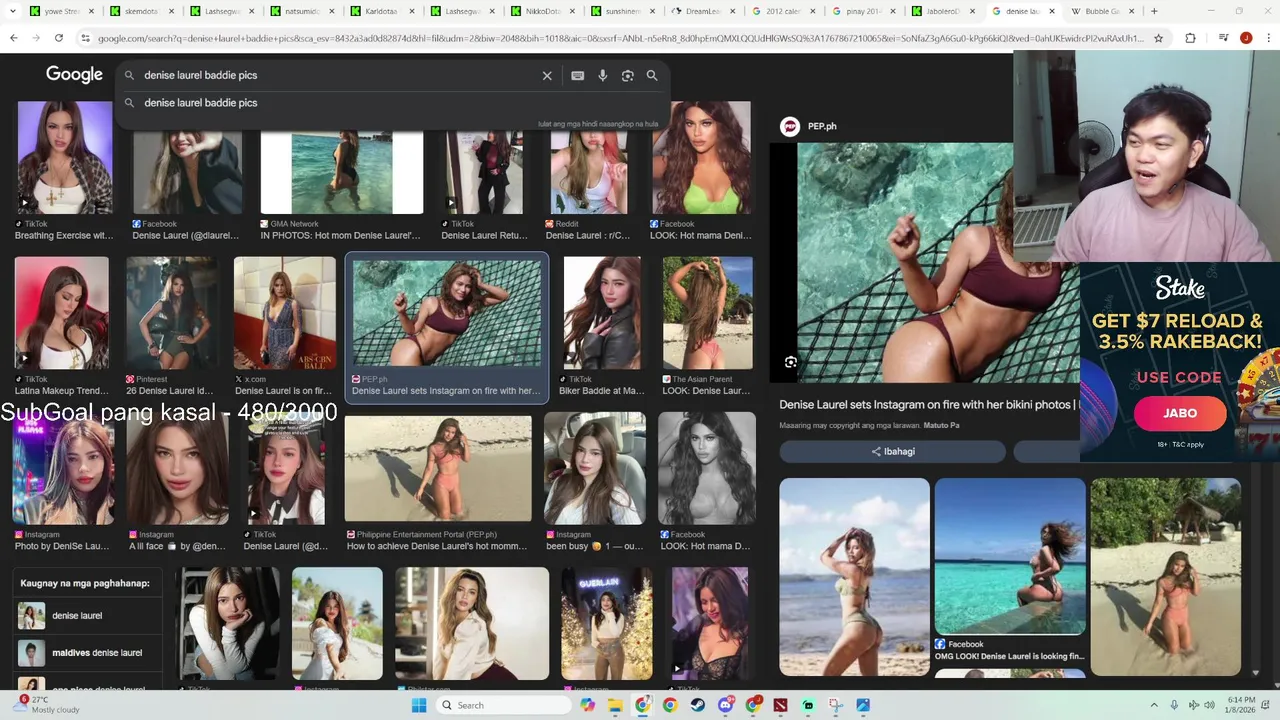Click the JABO code button on Stake ad
This screenshot has height=720, width=1280.
point(1180,413)
